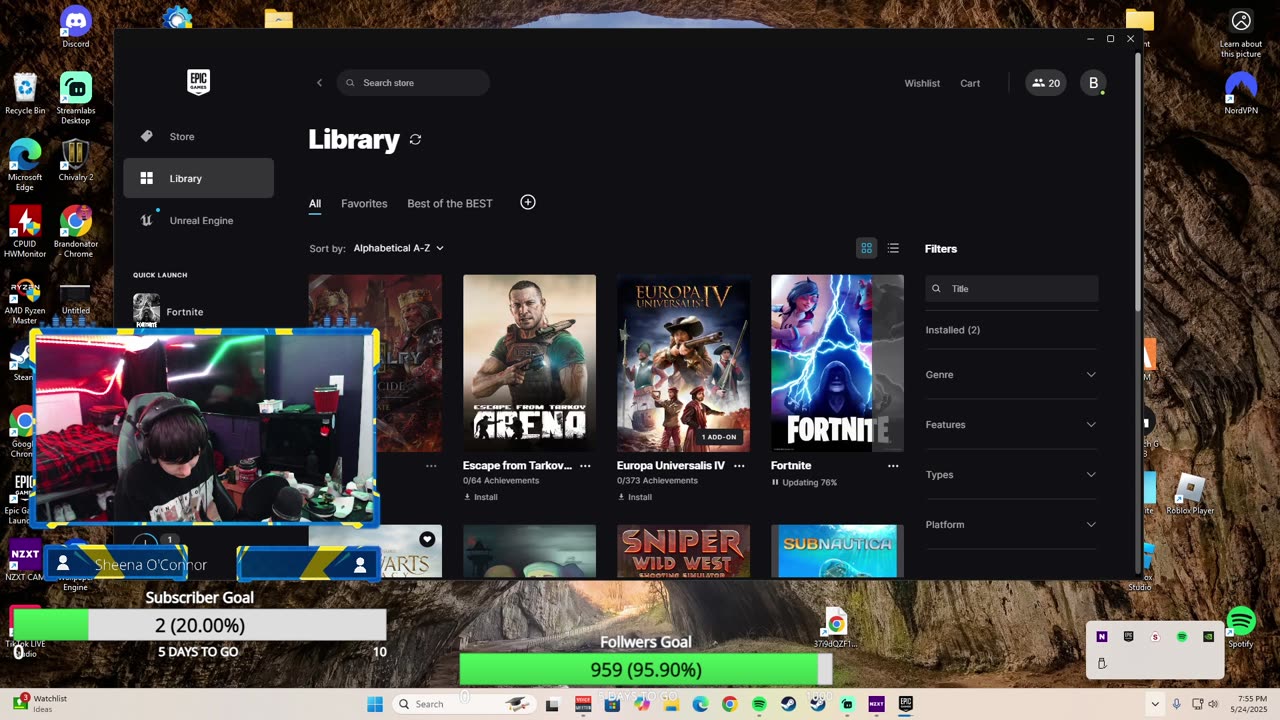This screenshot has height=720, width=1280.
Task: Open Streamlabs Desktop shortcut
Action: click(x=76, y=98)
